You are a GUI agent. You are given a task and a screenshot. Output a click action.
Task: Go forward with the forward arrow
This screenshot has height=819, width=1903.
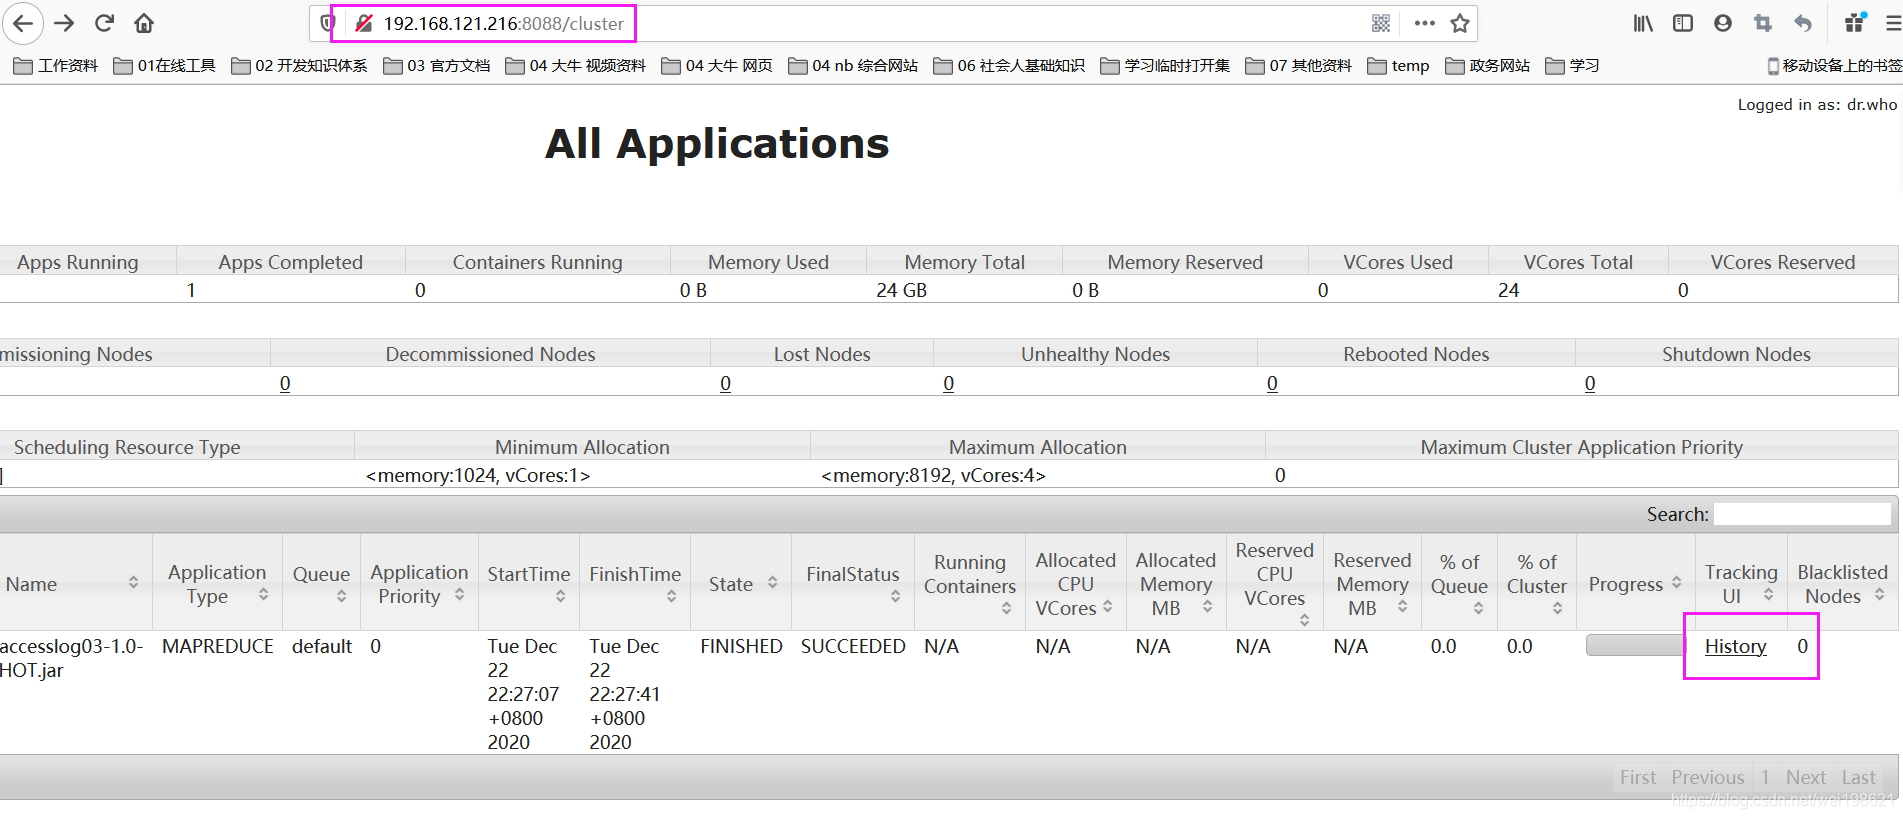tap(64, 23)
